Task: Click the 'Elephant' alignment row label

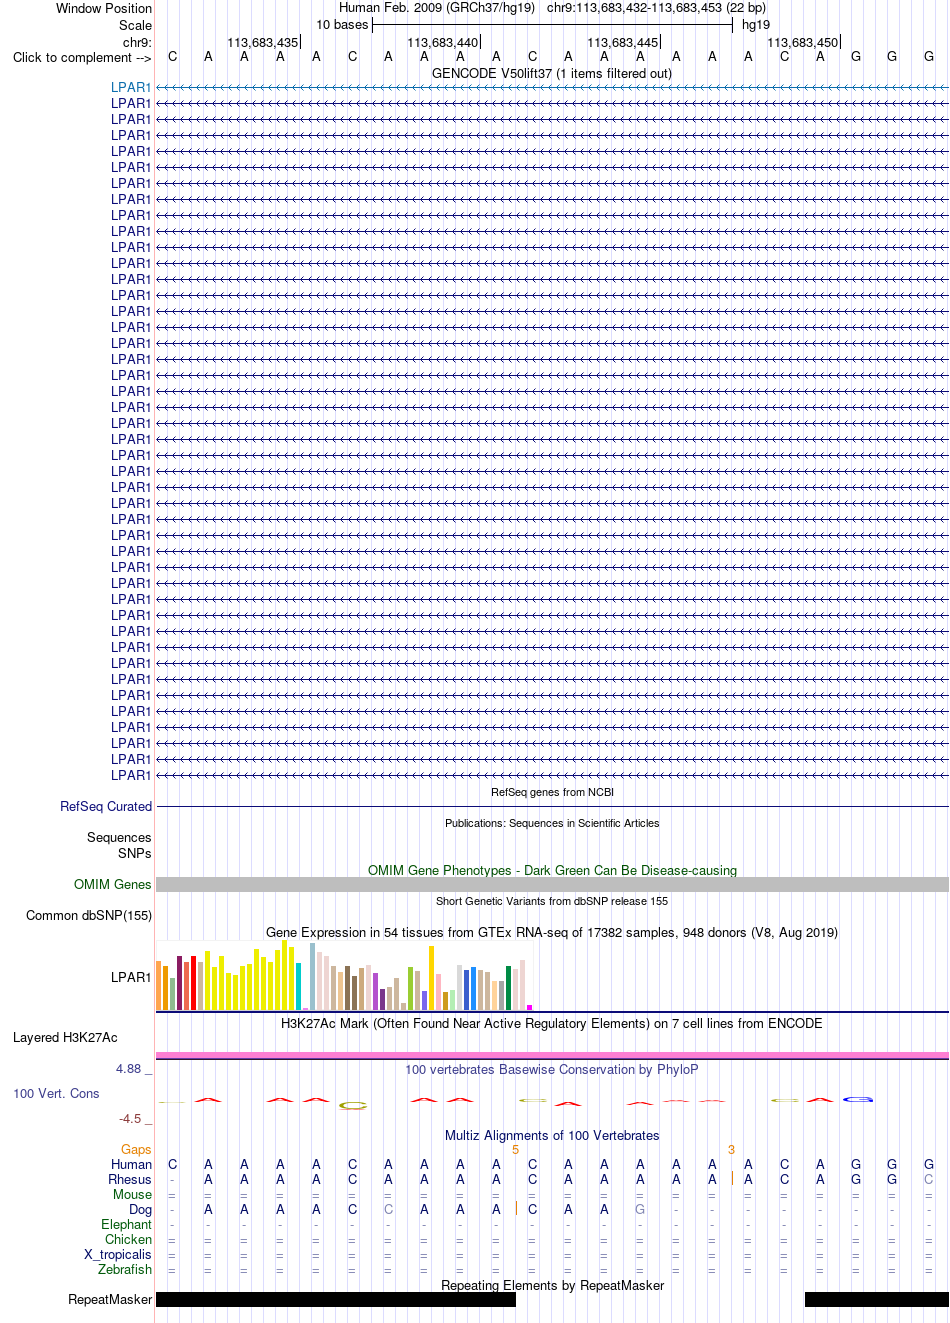Action: pos(126,1224)
